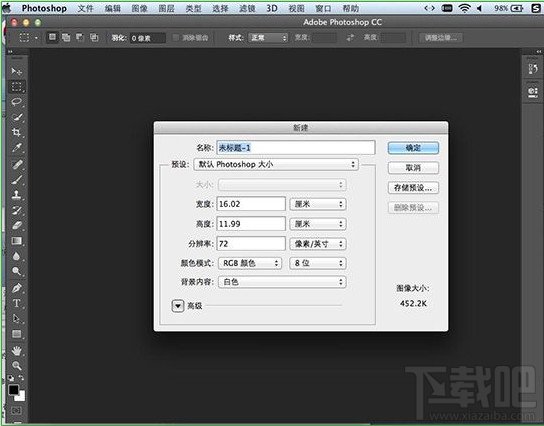
Task: Reset default foreground and background colors
Action: click(x=11, y=378)
